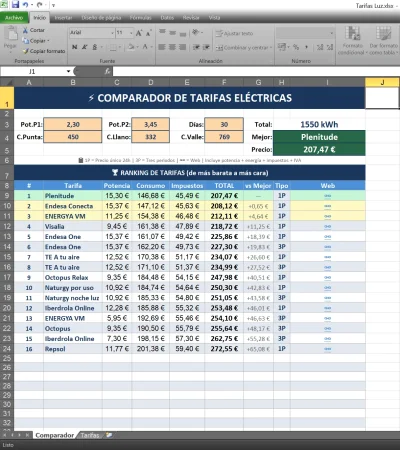Apply the thousands separator style

point(306,47)
